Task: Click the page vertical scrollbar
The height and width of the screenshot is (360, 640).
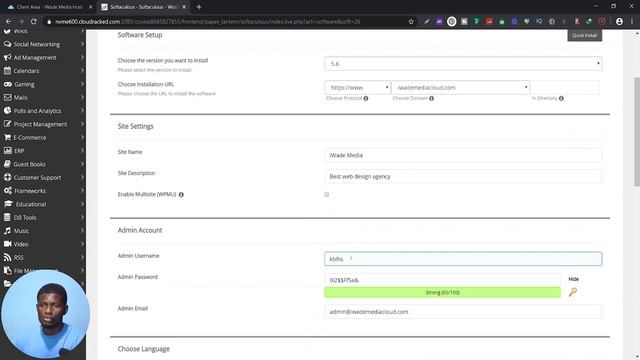Action: (637, 131)
